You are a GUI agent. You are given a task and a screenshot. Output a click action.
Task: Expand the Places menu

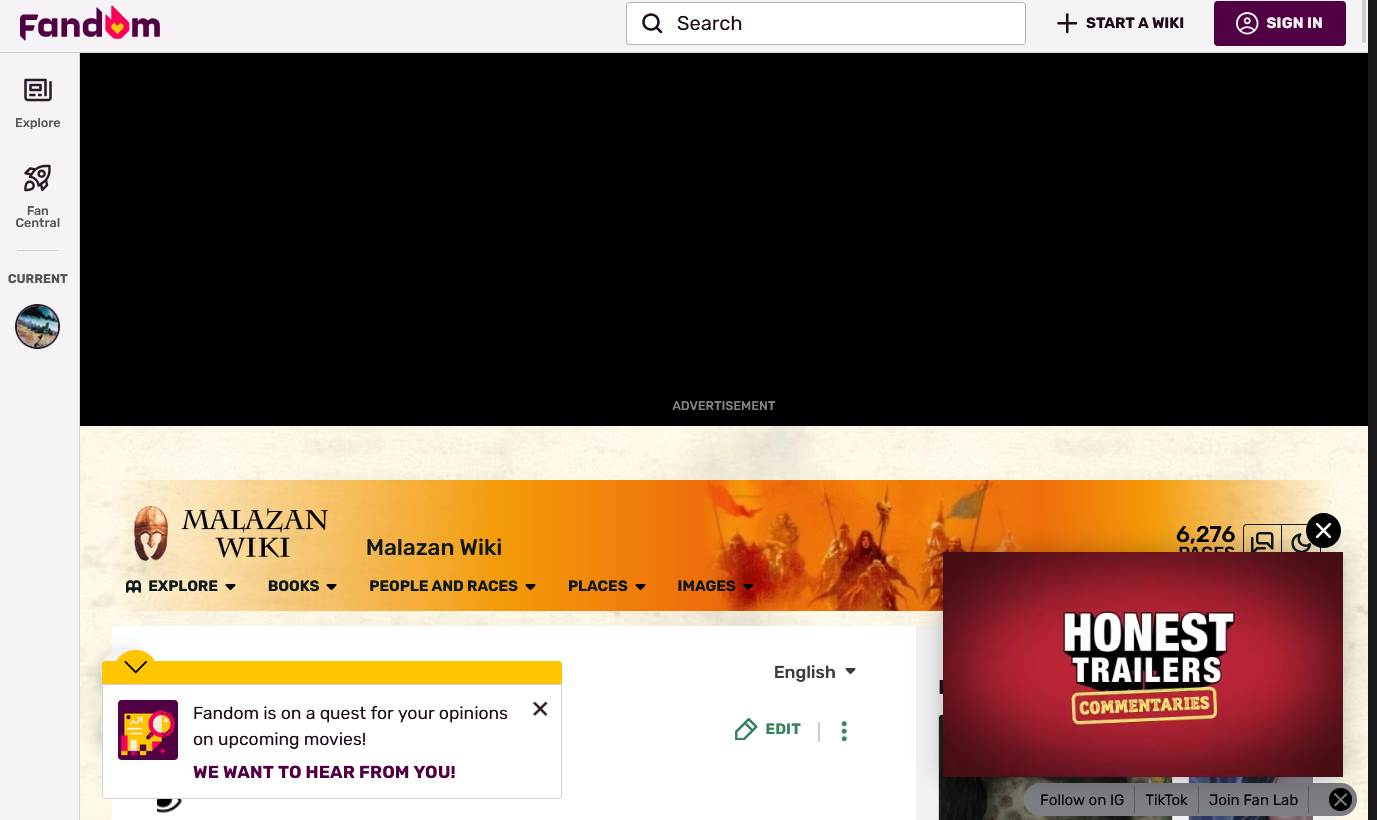pyautogui.click(x=607, y=586)
